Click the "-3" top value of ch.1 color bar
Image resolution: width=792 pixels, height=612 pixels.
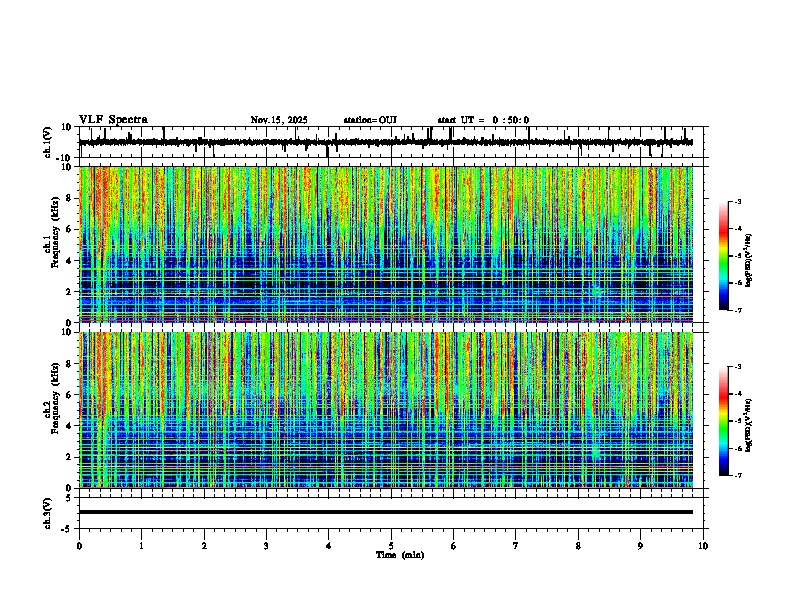pyautogui.click(x=738, y=202)
